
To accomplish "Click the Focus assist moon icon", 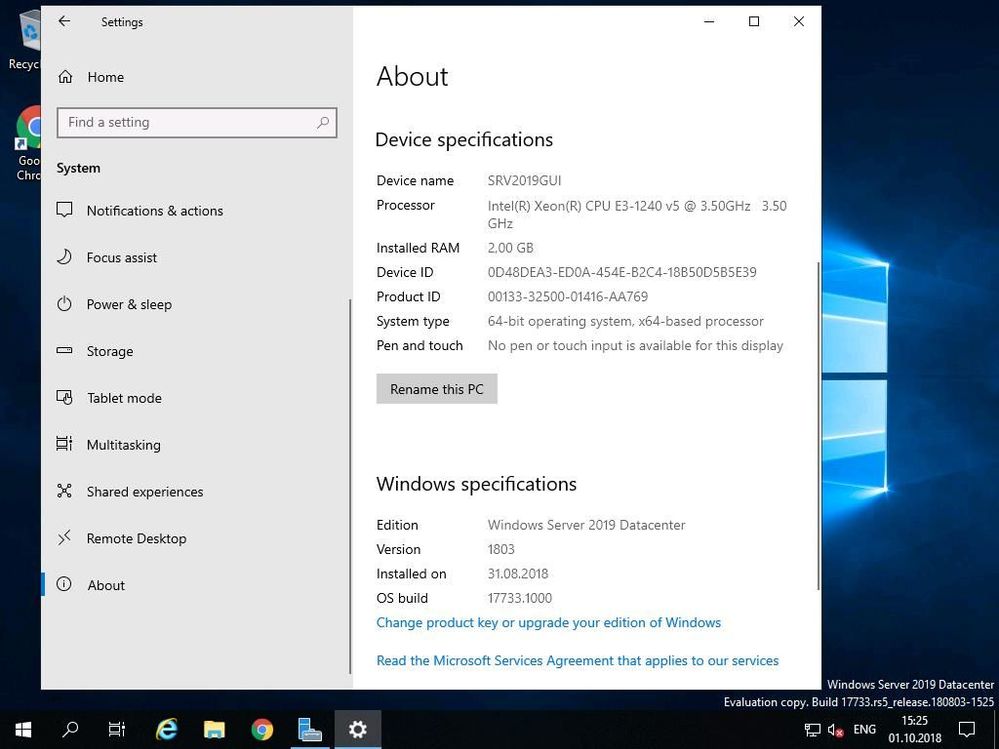I will (64, 257).
